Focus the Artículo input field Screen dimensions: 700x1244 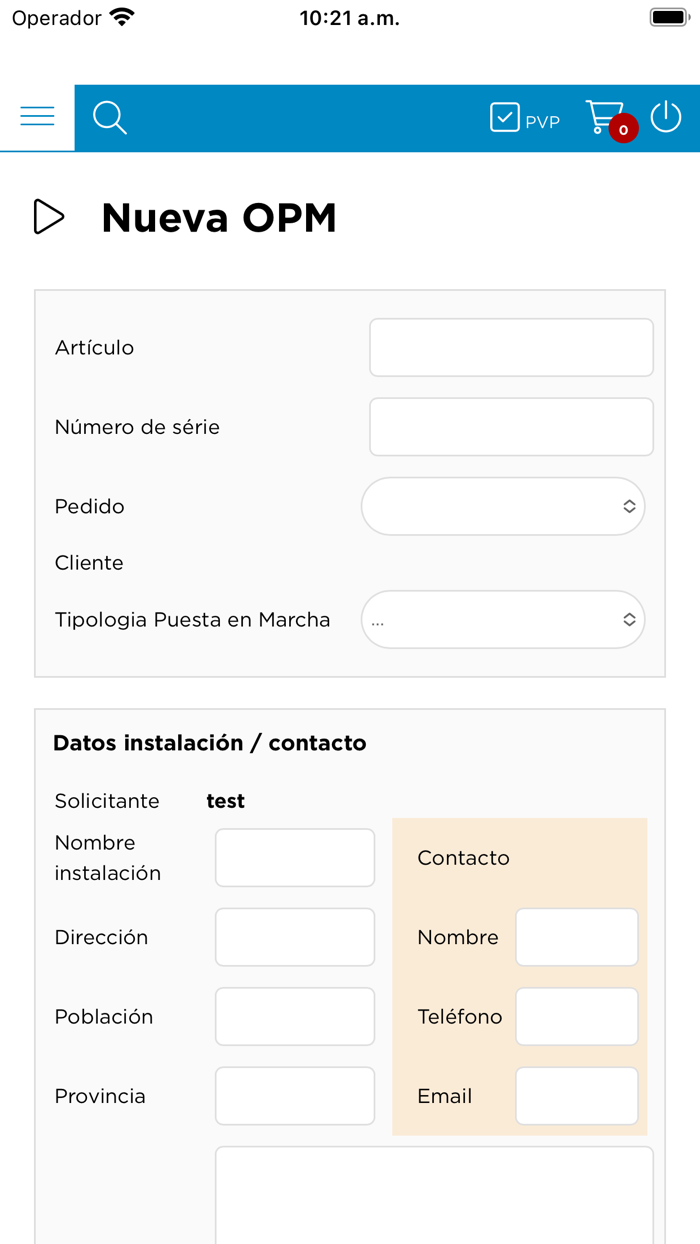511,348
